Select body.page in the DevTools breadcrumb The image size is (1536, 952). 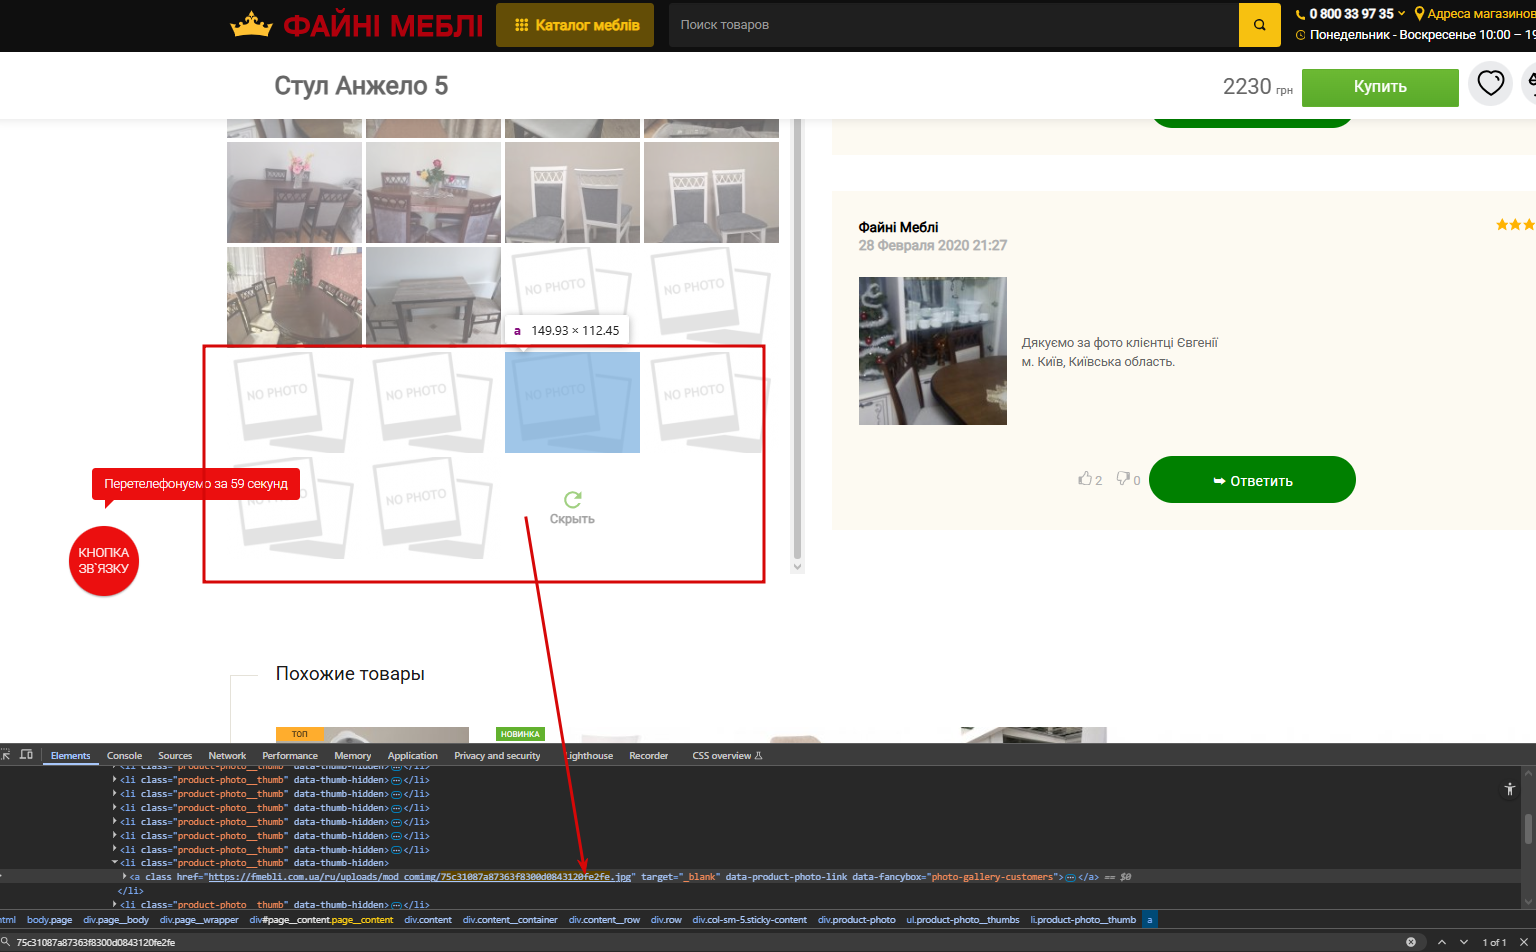[x=49, y=920]
